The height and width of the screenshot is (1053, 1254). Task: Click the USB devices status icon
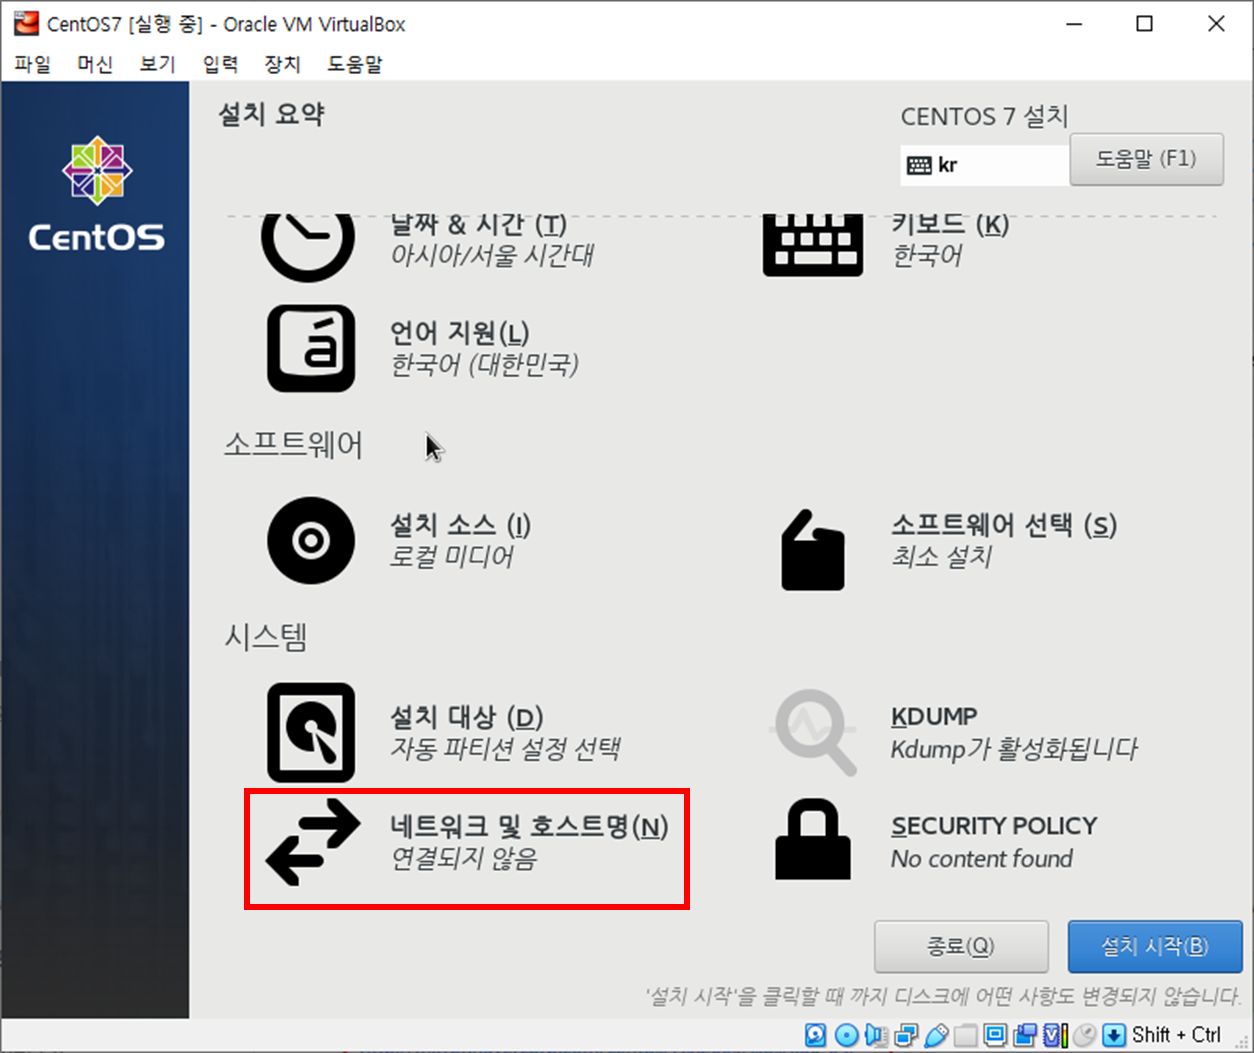coord(936,1035)
